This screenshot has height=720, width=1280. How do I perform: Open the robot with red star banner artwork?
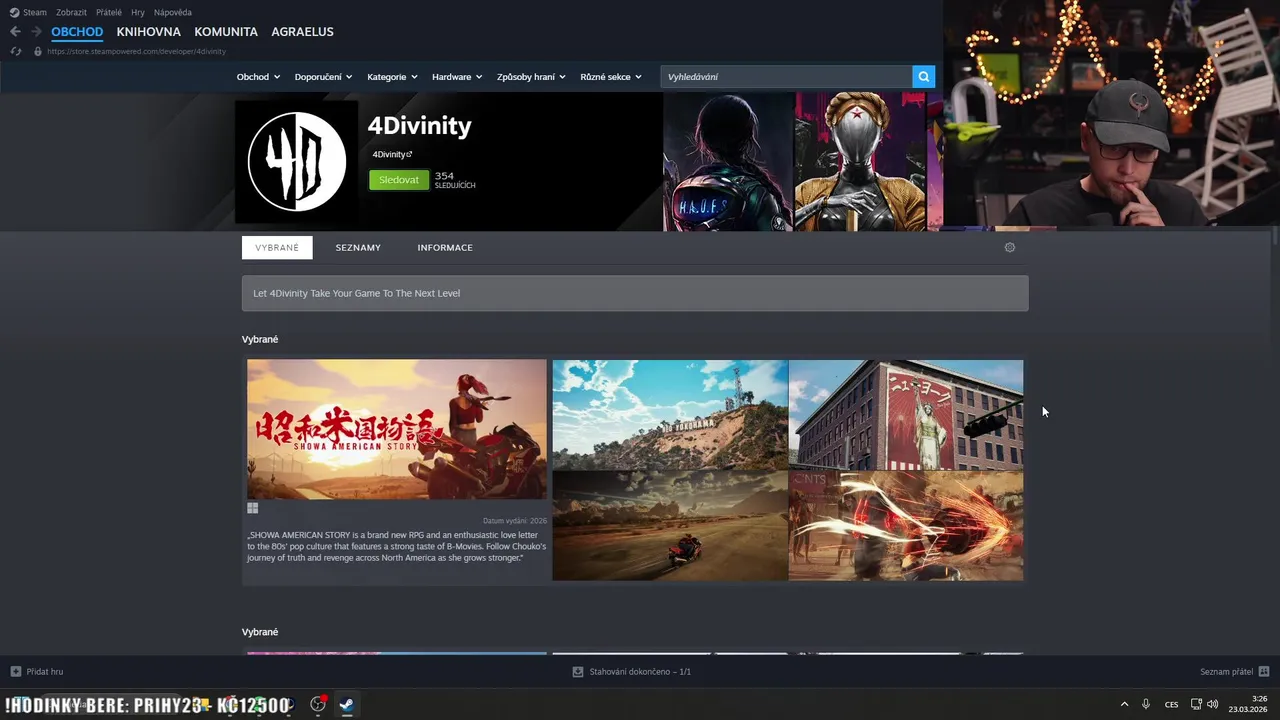(860, 161)
